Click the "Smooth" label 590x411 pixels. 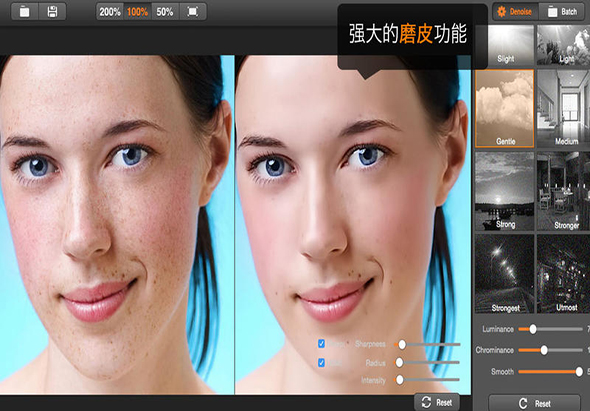(x=502, y=372)
